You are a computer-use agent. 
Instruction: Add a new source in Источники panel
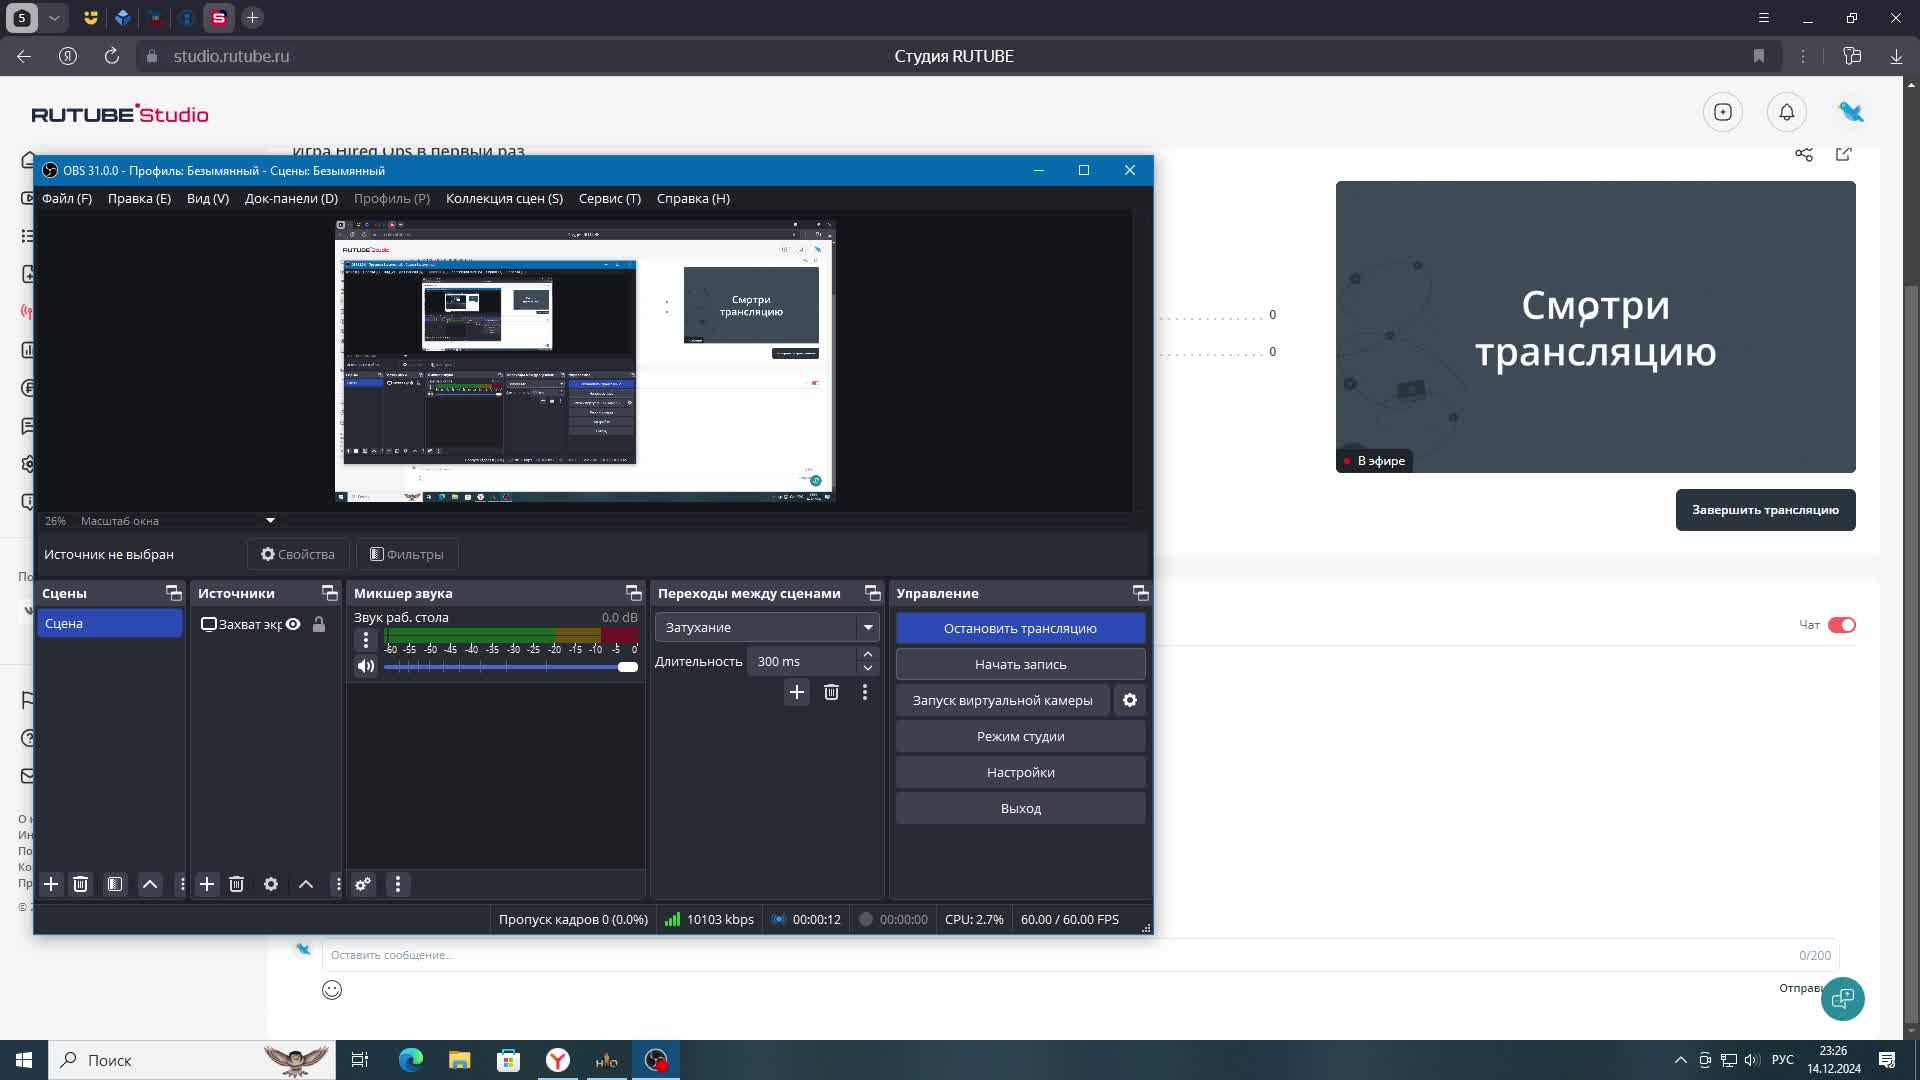click(207, 884)
